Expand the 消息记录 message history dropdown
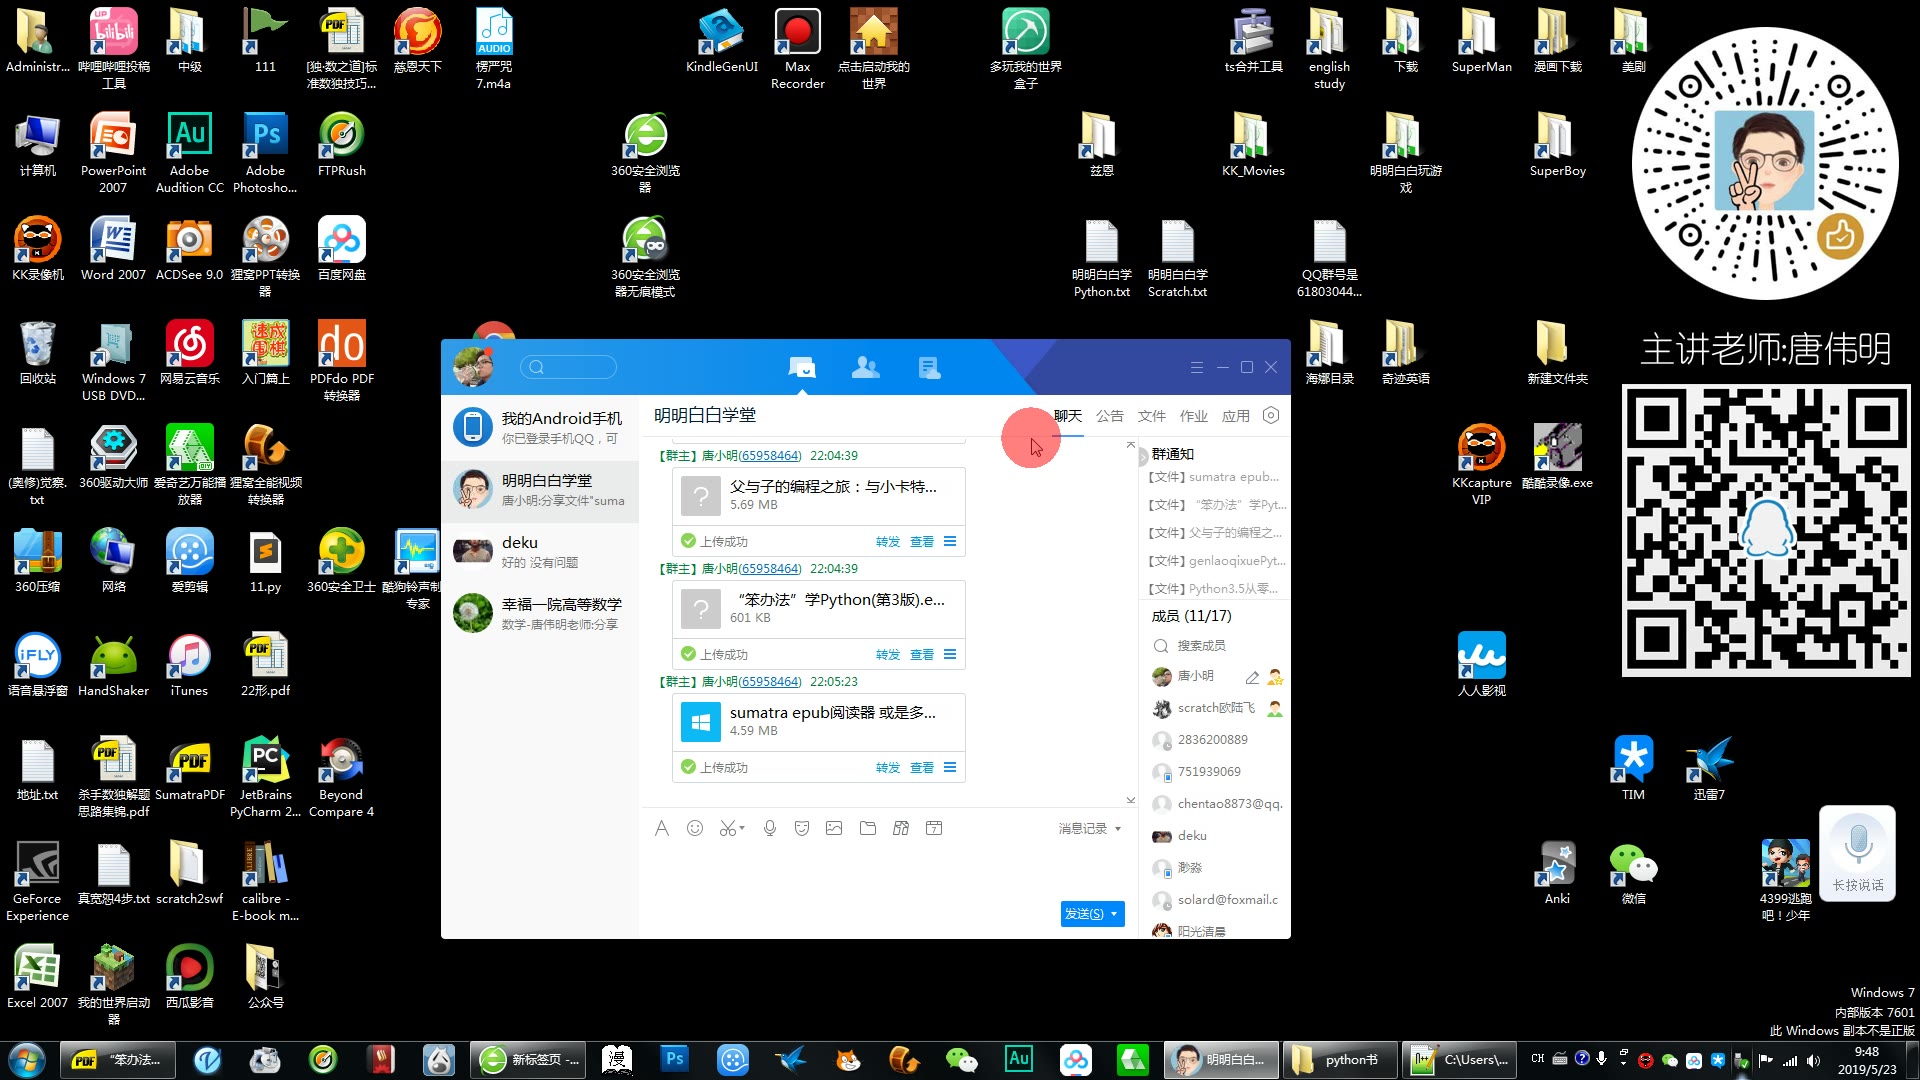The height and width of the screenshot is (1080, 1920). coord(1117,829)
